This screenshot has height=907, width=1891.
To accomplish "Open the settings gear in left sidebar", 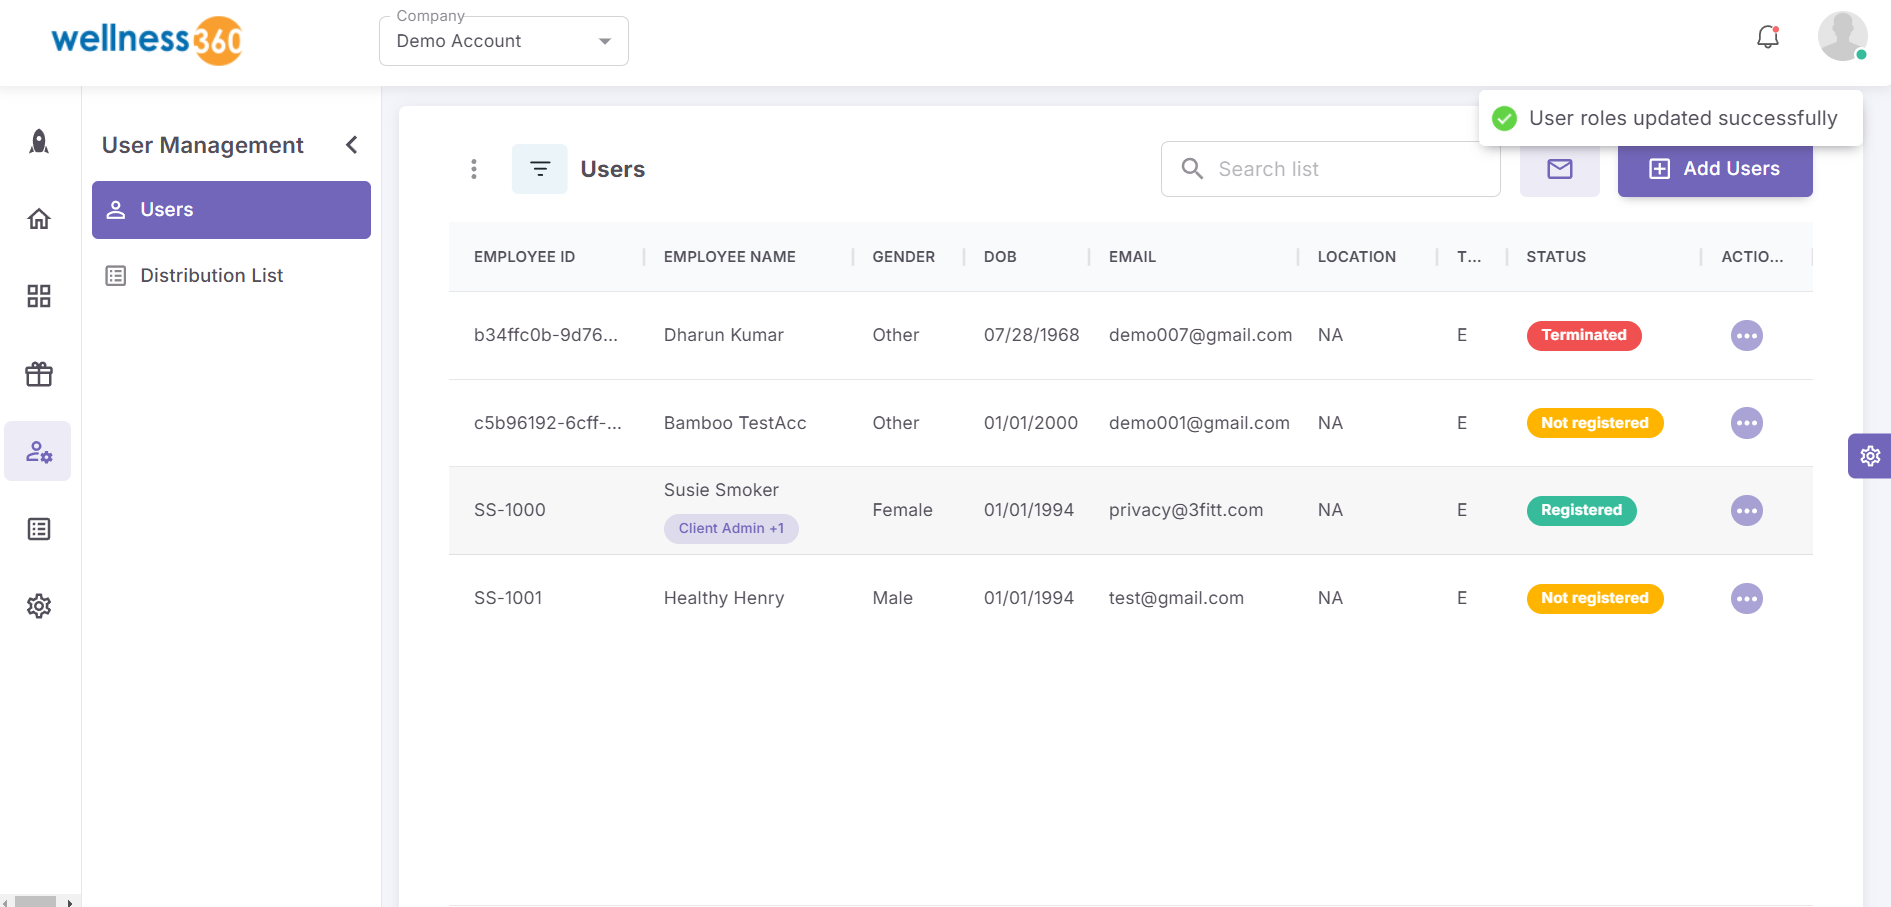I will (39, 606).
